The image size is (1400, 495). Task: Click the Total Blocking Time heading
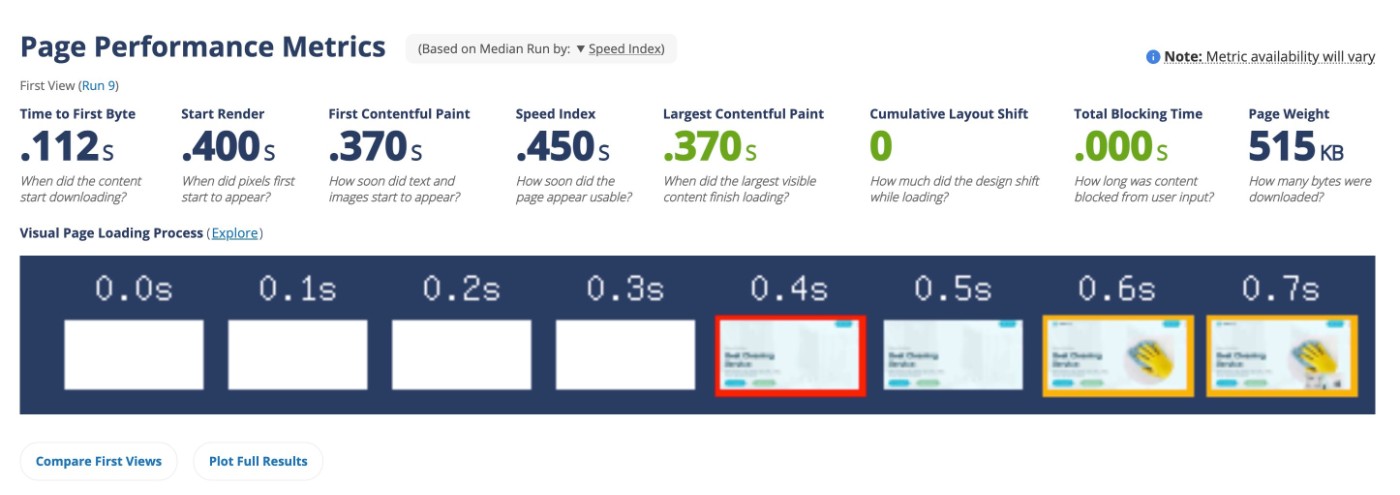1138,114
